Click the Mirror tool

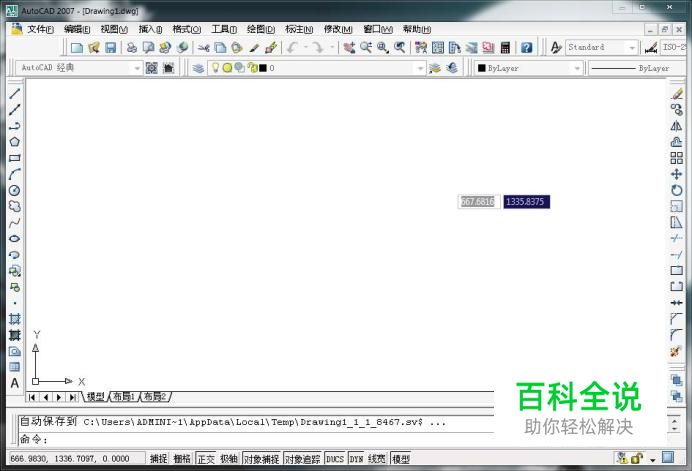(677, 126)
